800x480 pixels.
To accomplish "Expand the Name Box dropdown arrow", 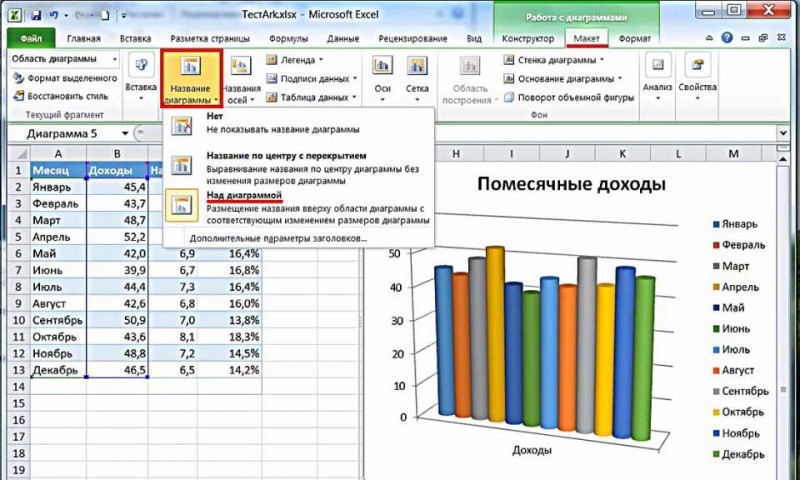I will (124, 134).
